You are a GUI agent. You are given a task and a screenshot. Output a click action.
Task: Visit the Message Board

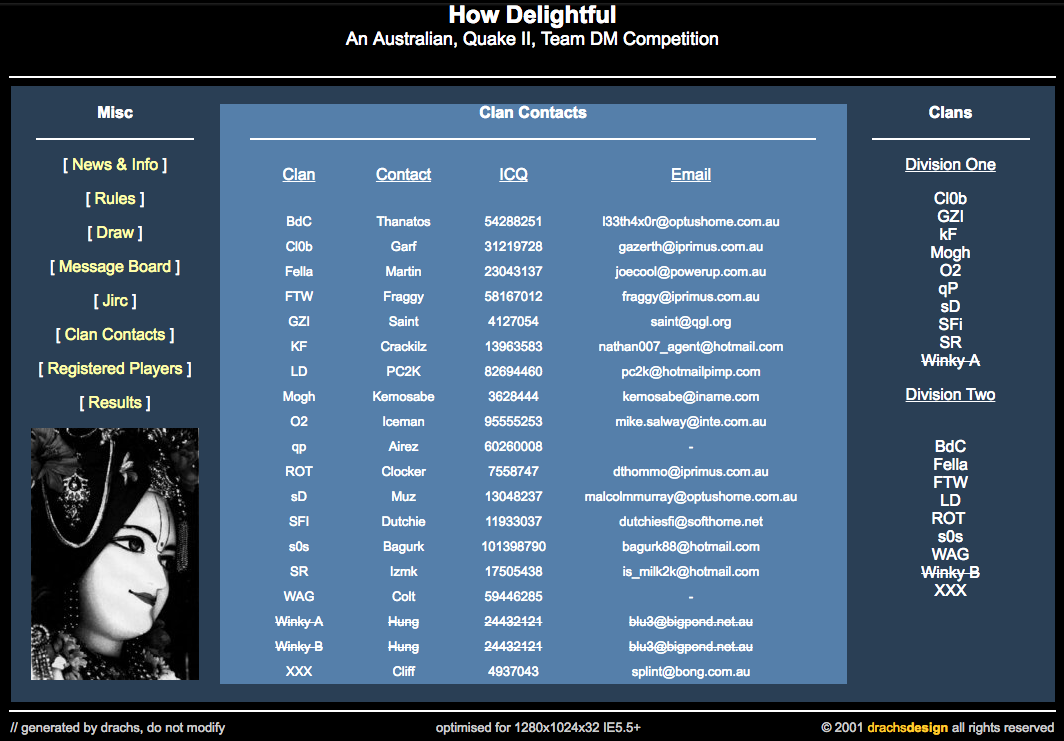click(x=115, y=267)
